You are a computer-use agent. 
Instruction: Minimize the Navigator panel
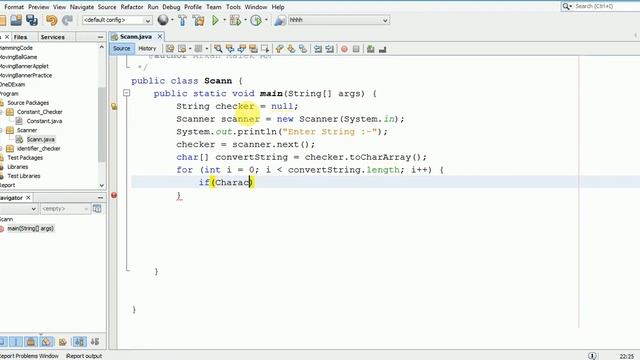pyautogui.click(x=100, y=198)
